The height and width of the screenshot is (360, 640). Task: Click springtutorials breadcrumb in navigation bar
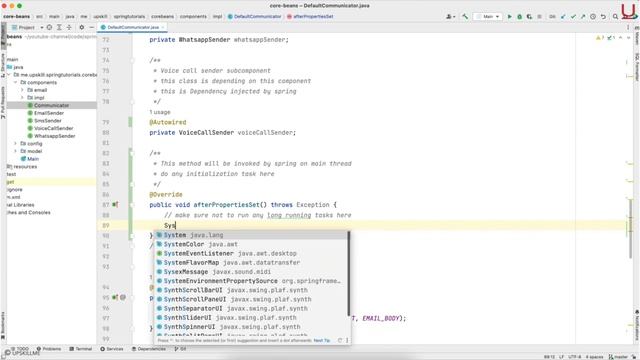129,17
